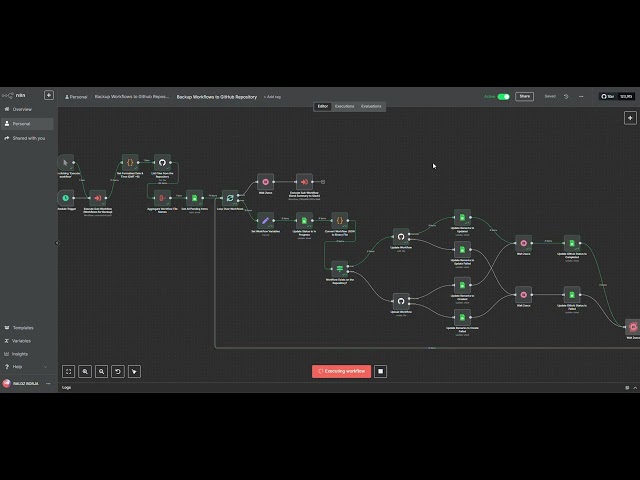Open the Execute Sub-Workflow (Workflows for Backup) node
Screen dimensions: 640x480
point(98,198)
